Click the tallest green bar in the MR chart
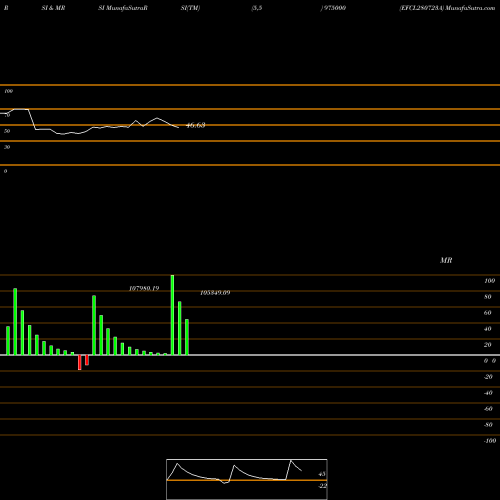This screenshot has width=500, height=500. (172, 315)
